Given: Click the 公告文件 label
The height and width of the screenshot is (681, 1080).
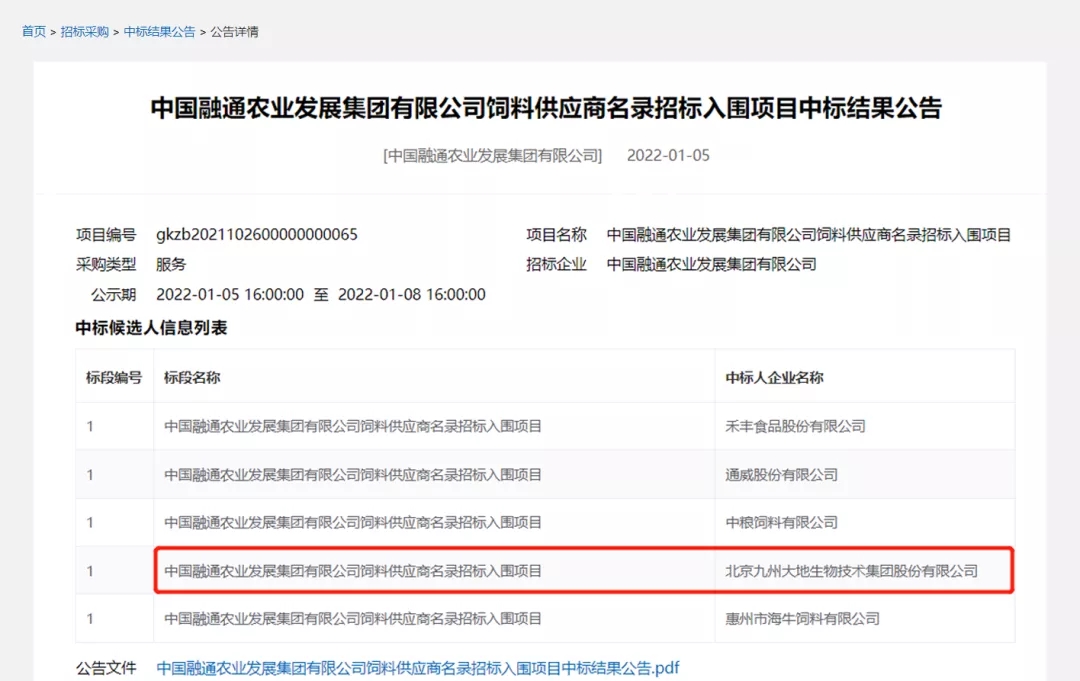Looking at the screenshot, I should [106, 668].
